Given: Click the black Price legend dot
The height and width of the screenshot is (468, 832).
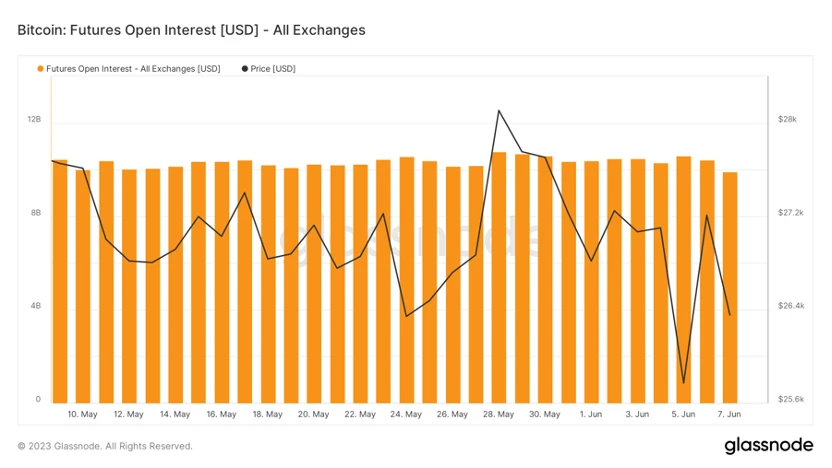Looking at the screenshot, I should (x=245, y=69).
